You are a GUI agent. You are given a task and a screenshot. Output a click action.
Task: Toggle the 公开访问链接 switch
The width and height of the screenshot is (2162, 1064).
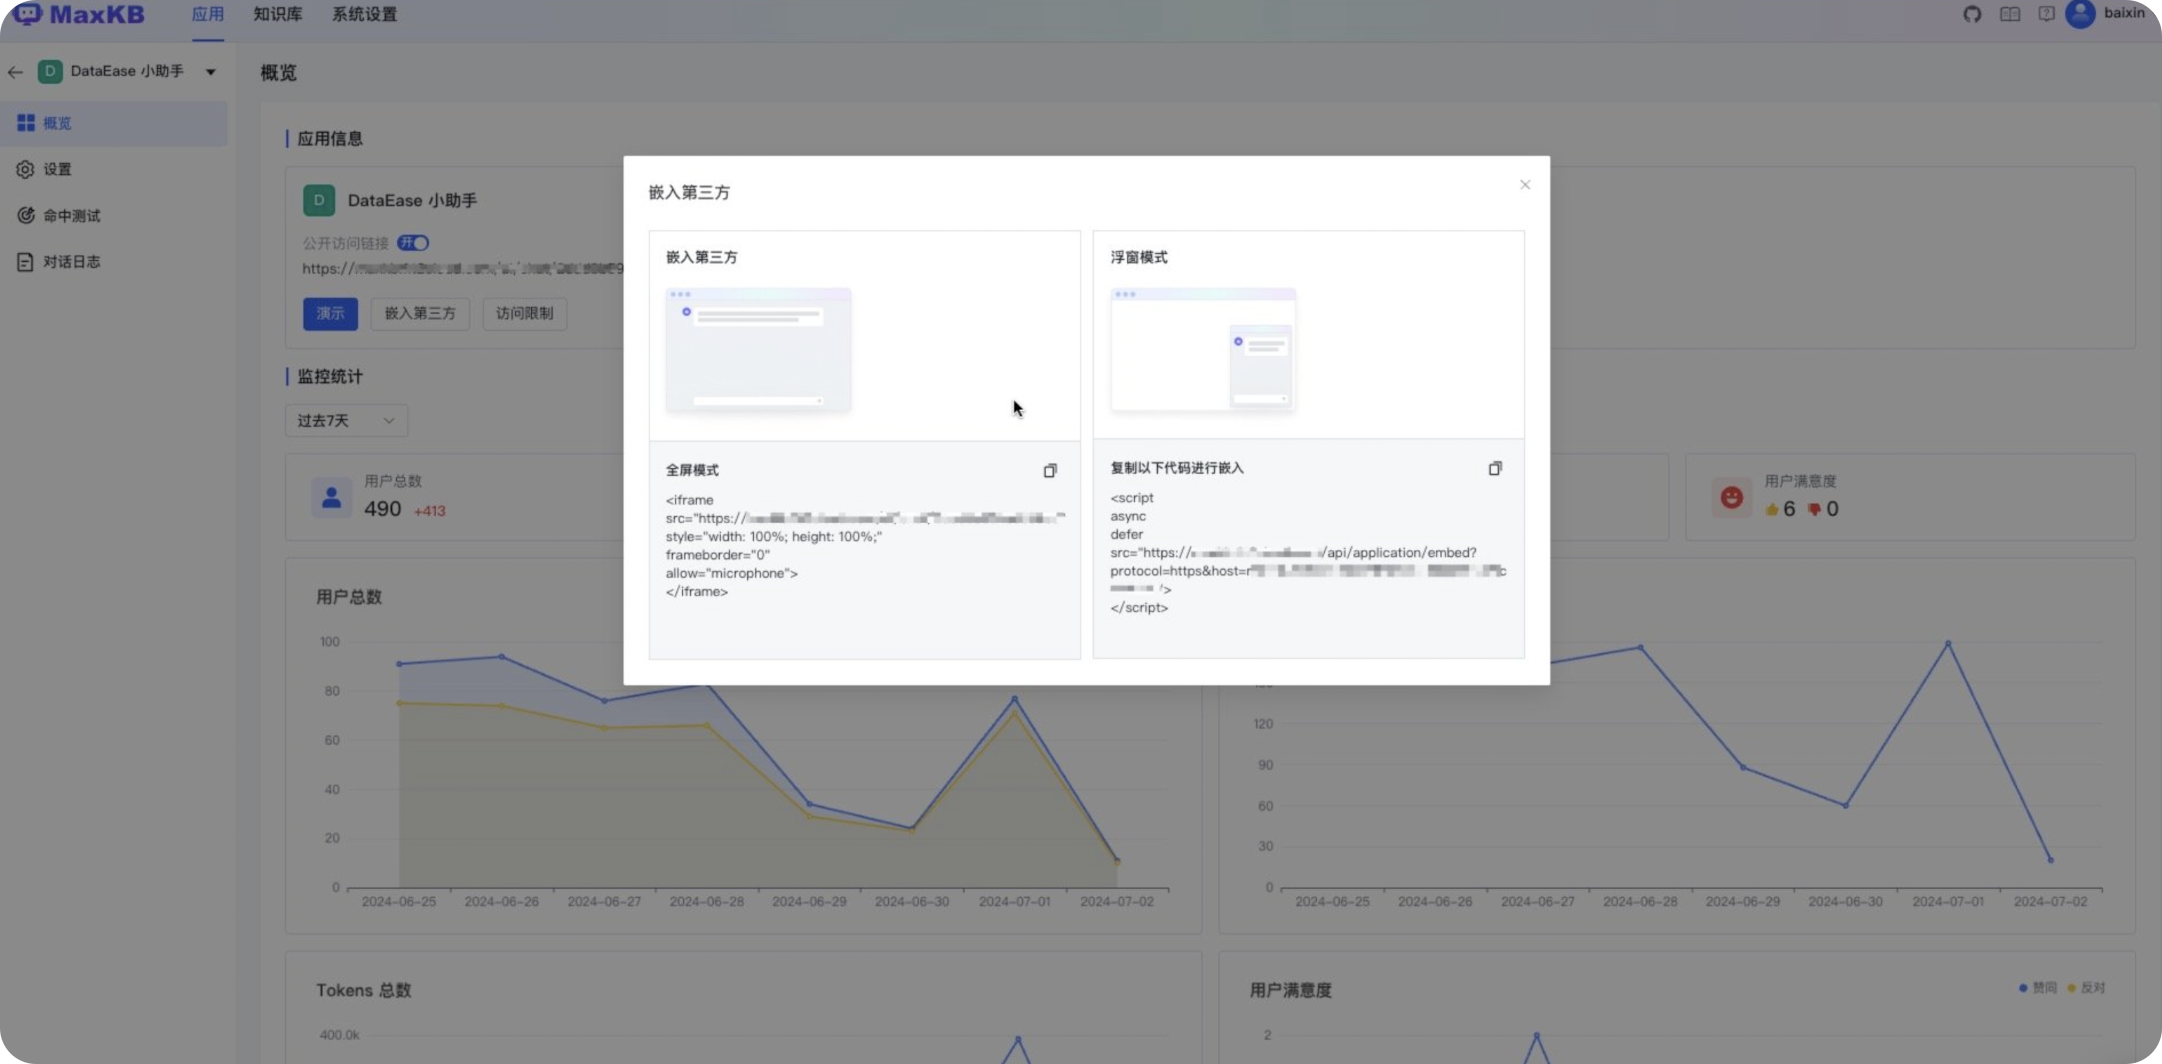[x=413, y=243]
